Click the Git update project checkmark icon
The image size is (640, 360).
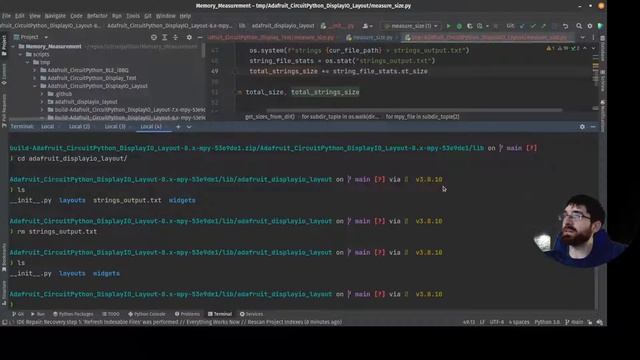click(522, 26)
